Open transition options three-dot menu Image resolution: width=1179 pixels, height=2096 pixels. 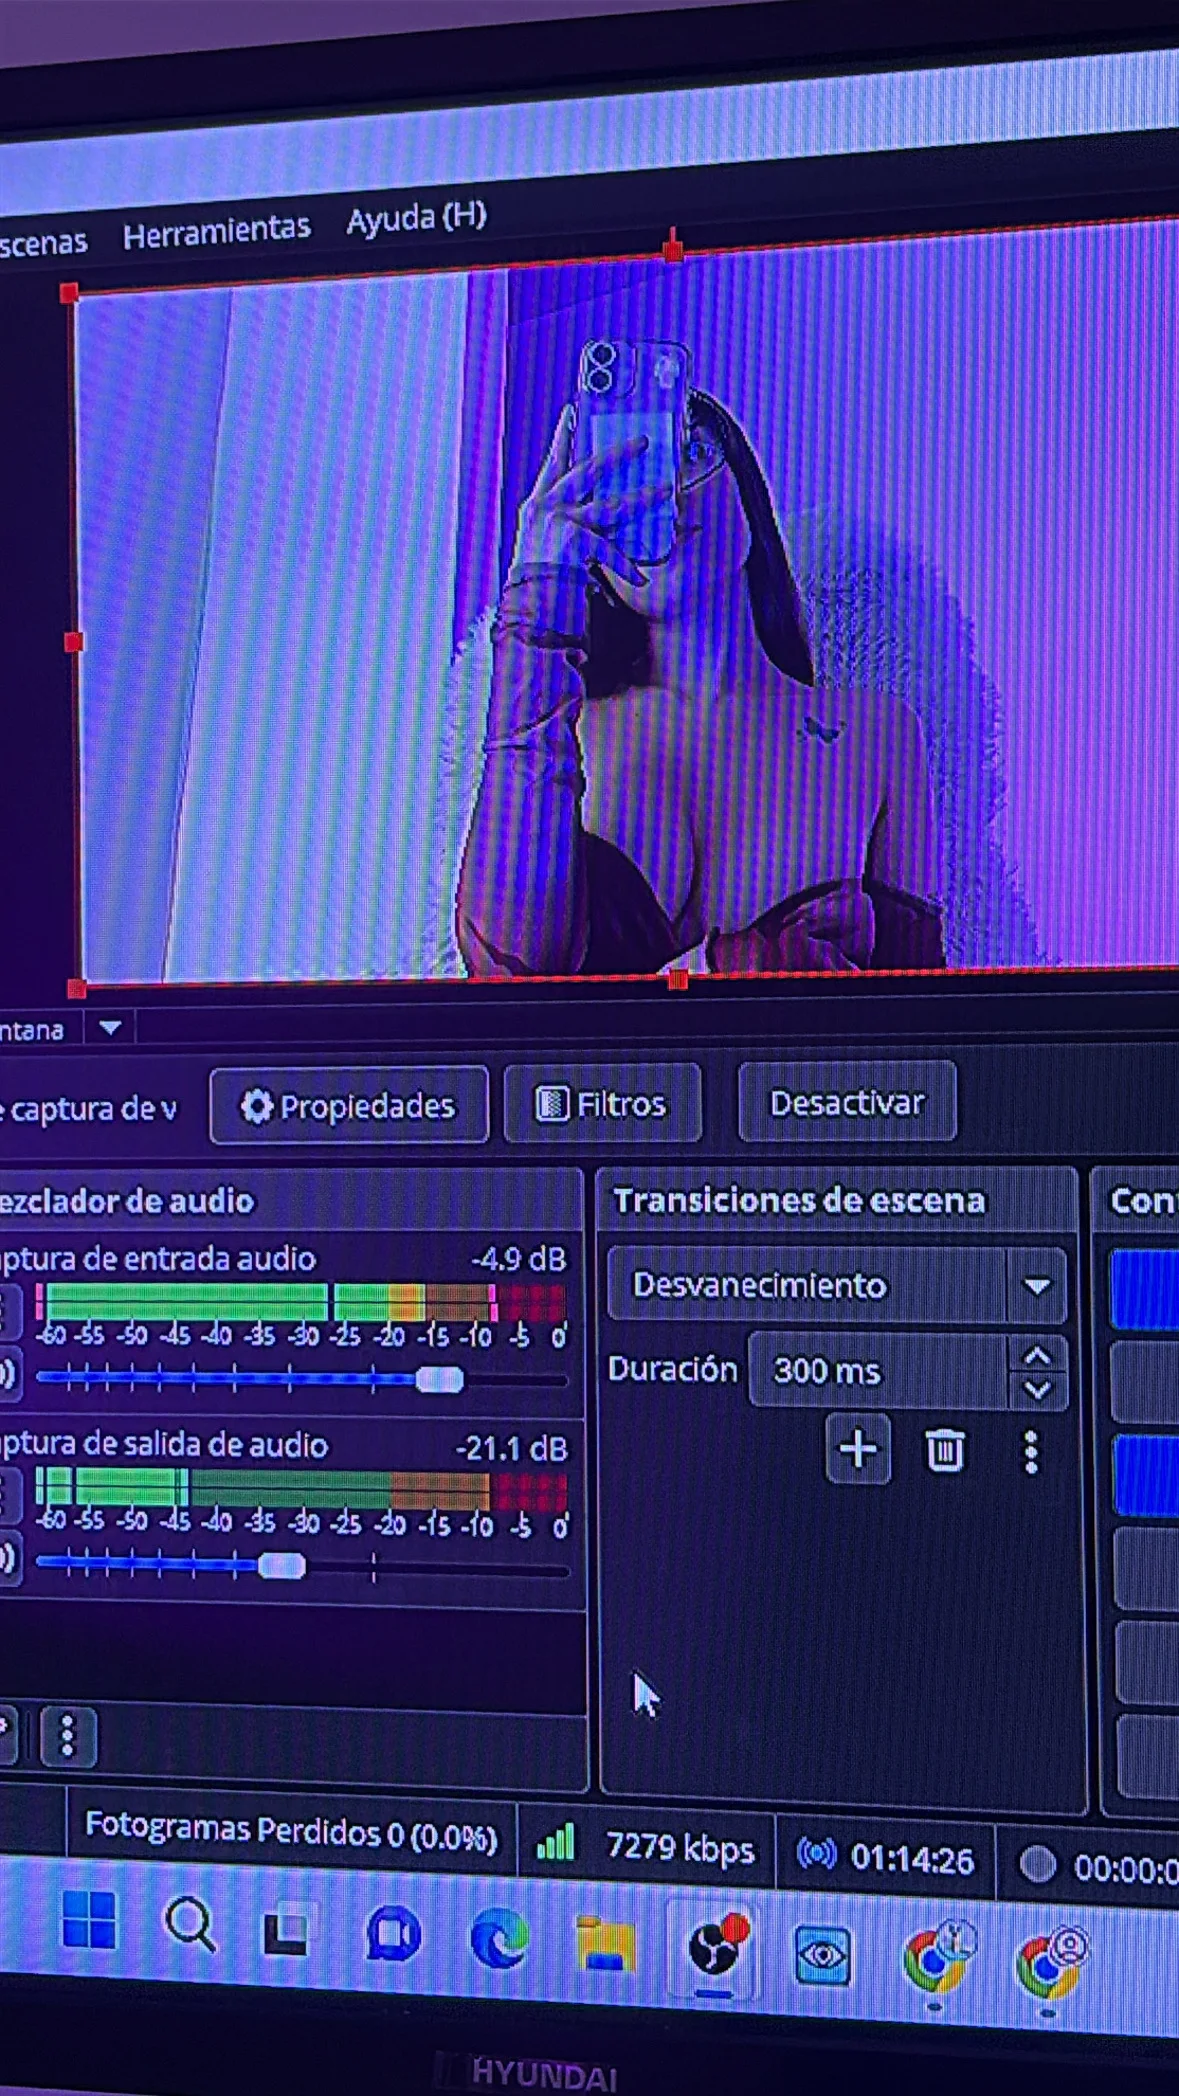pos(1030,1452)
